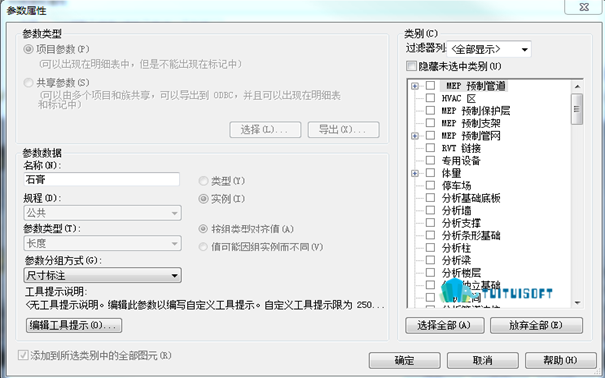
Task: Check the HVAC 区 category box
Action: [x=430, y=98]
